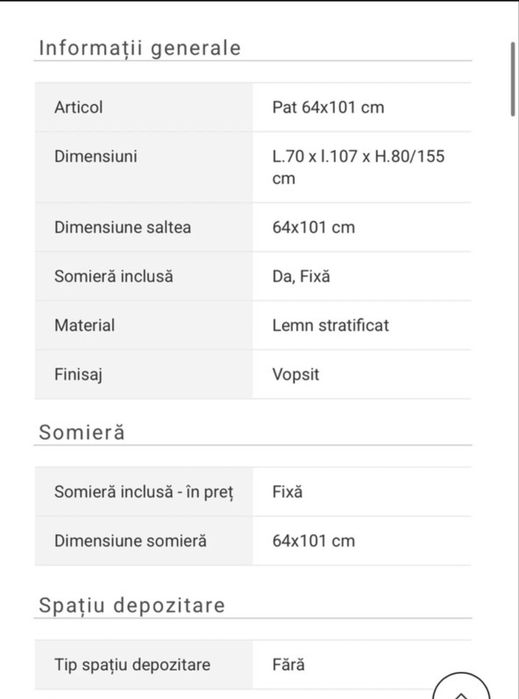Screen dimensions: 519x699
Task: Click the Pat 64x101 cm value
Action: tap(328, 107)
